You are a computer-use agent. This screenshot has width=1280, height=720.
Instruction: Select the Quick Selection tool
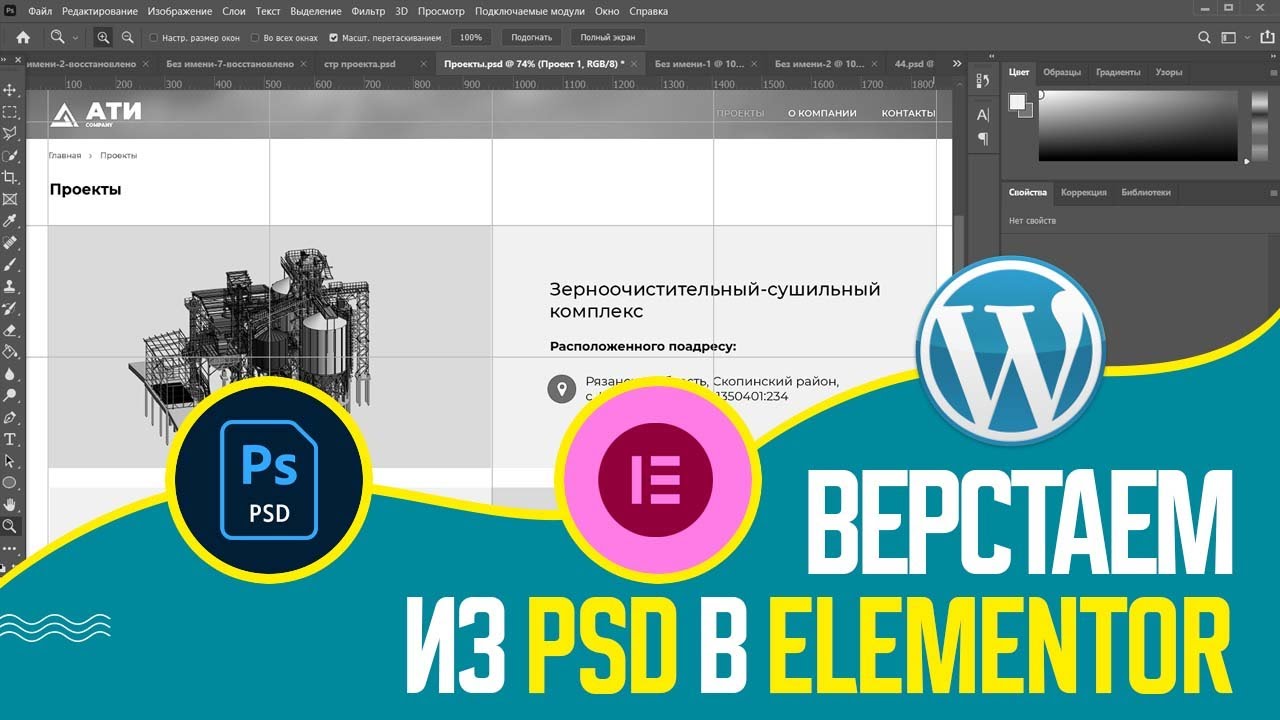(x=10, y=156)
